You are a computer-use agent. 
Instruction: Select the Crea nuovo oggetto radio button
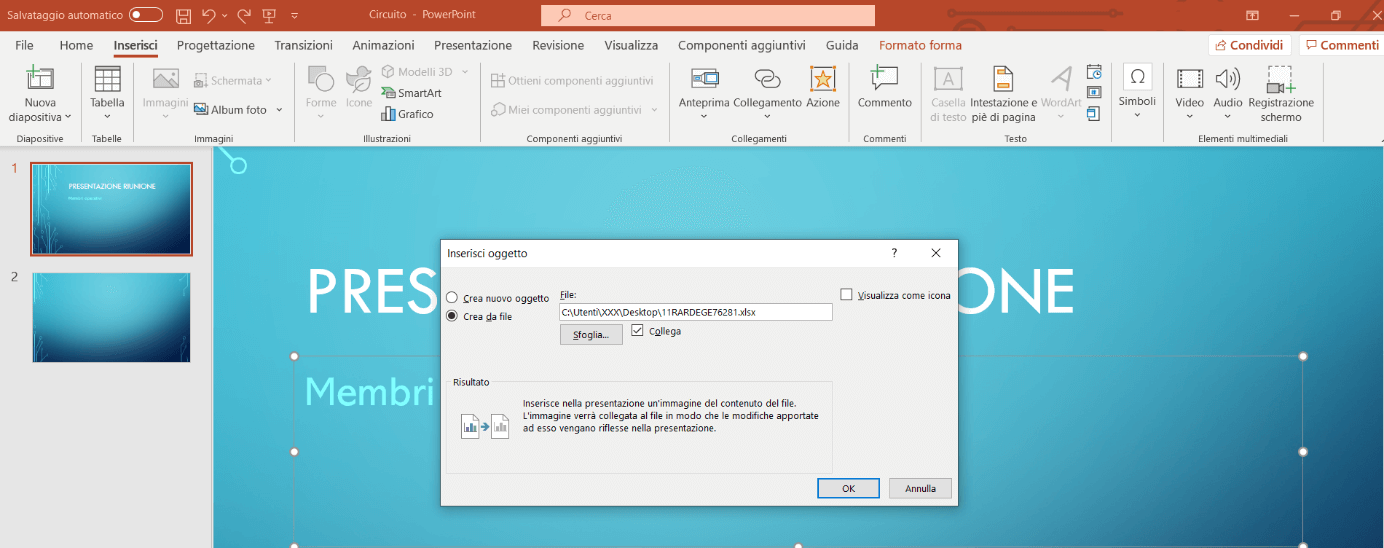452,298
